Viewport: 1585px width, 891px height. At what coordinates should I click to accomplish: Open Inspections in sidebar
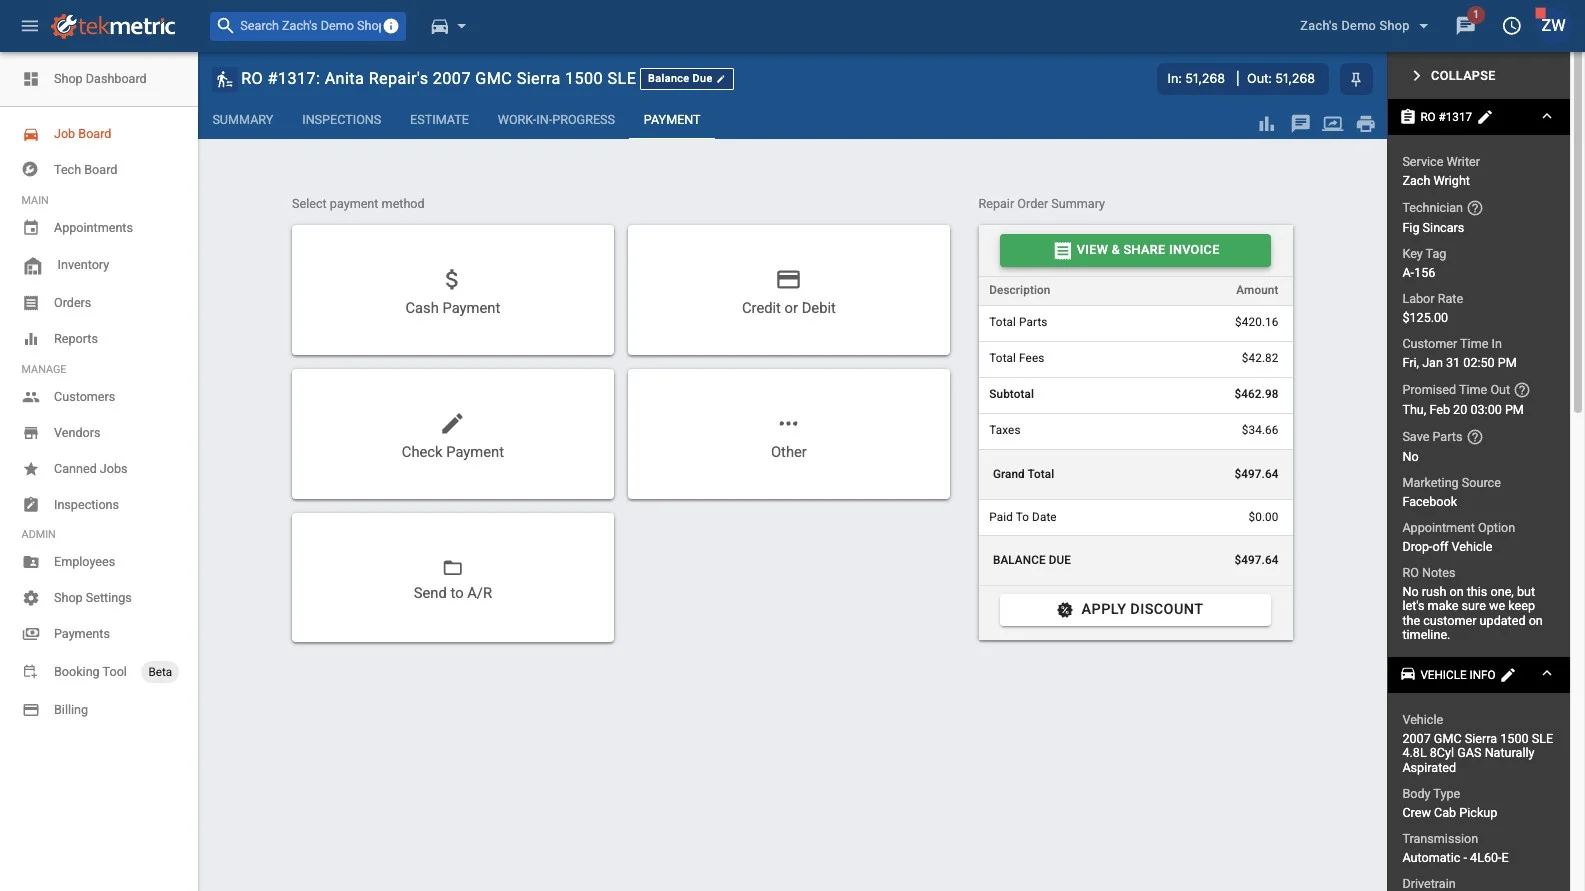[x=99, y=505]
